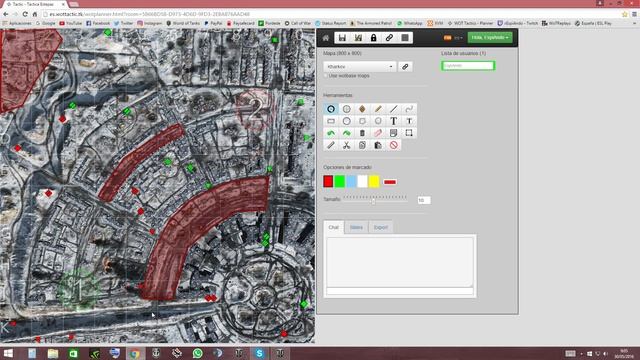Screen dimensions: 640x360
Task: Click the home icon in planner header
Action: click(x=326, y=38)
